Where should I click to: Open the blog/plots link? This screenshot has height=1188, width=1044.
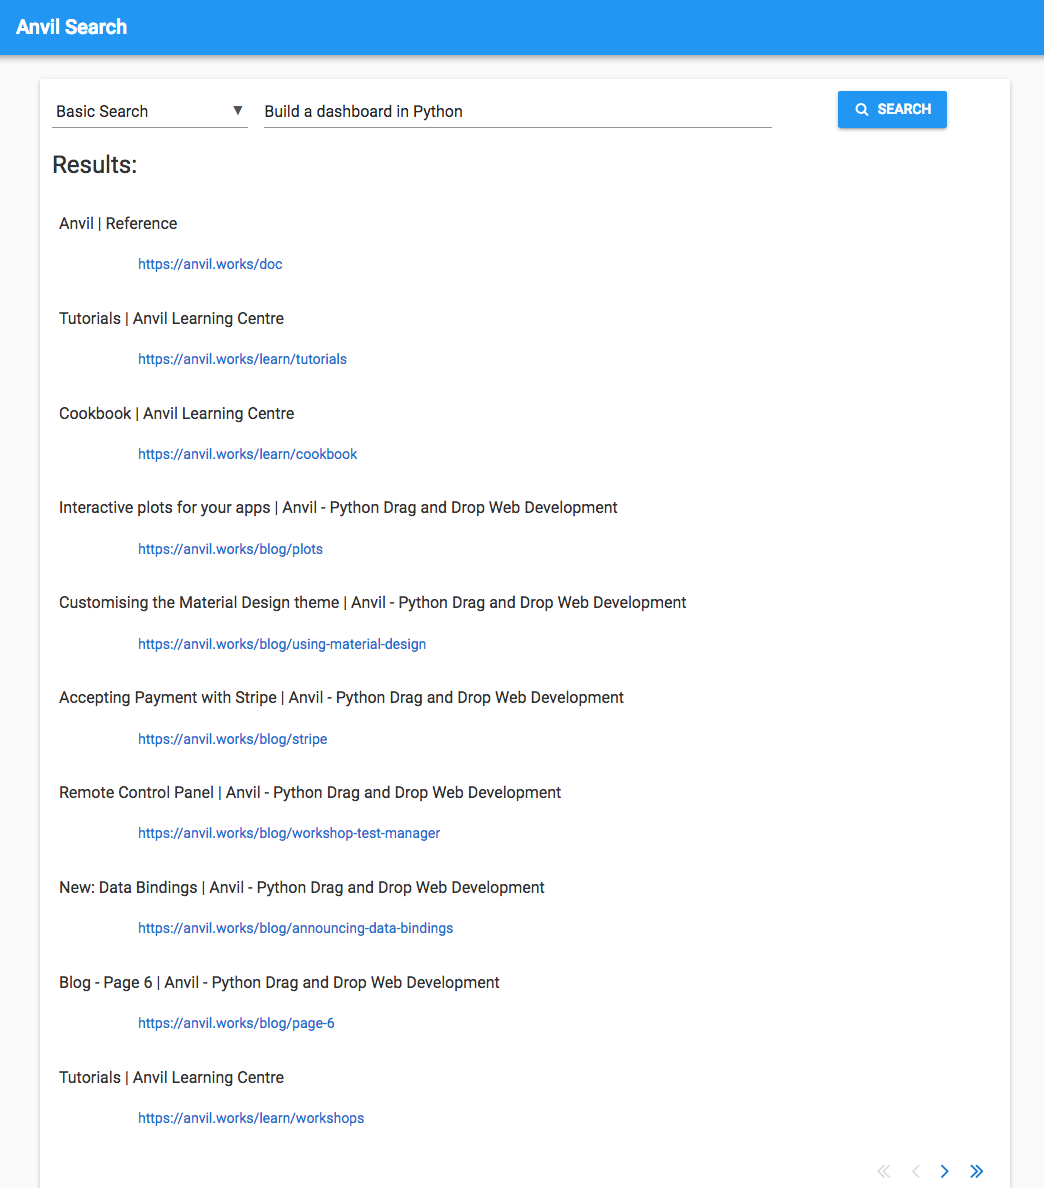(230, 549)
